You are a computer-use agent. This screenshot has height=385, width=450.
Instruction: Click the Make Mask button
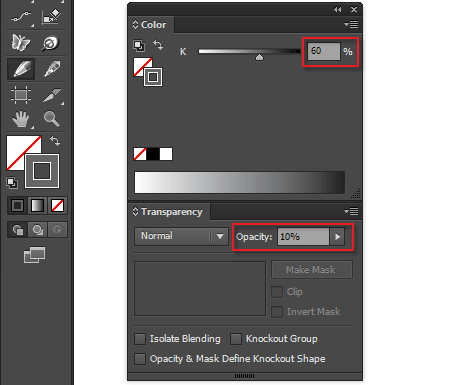click(312, 269)
